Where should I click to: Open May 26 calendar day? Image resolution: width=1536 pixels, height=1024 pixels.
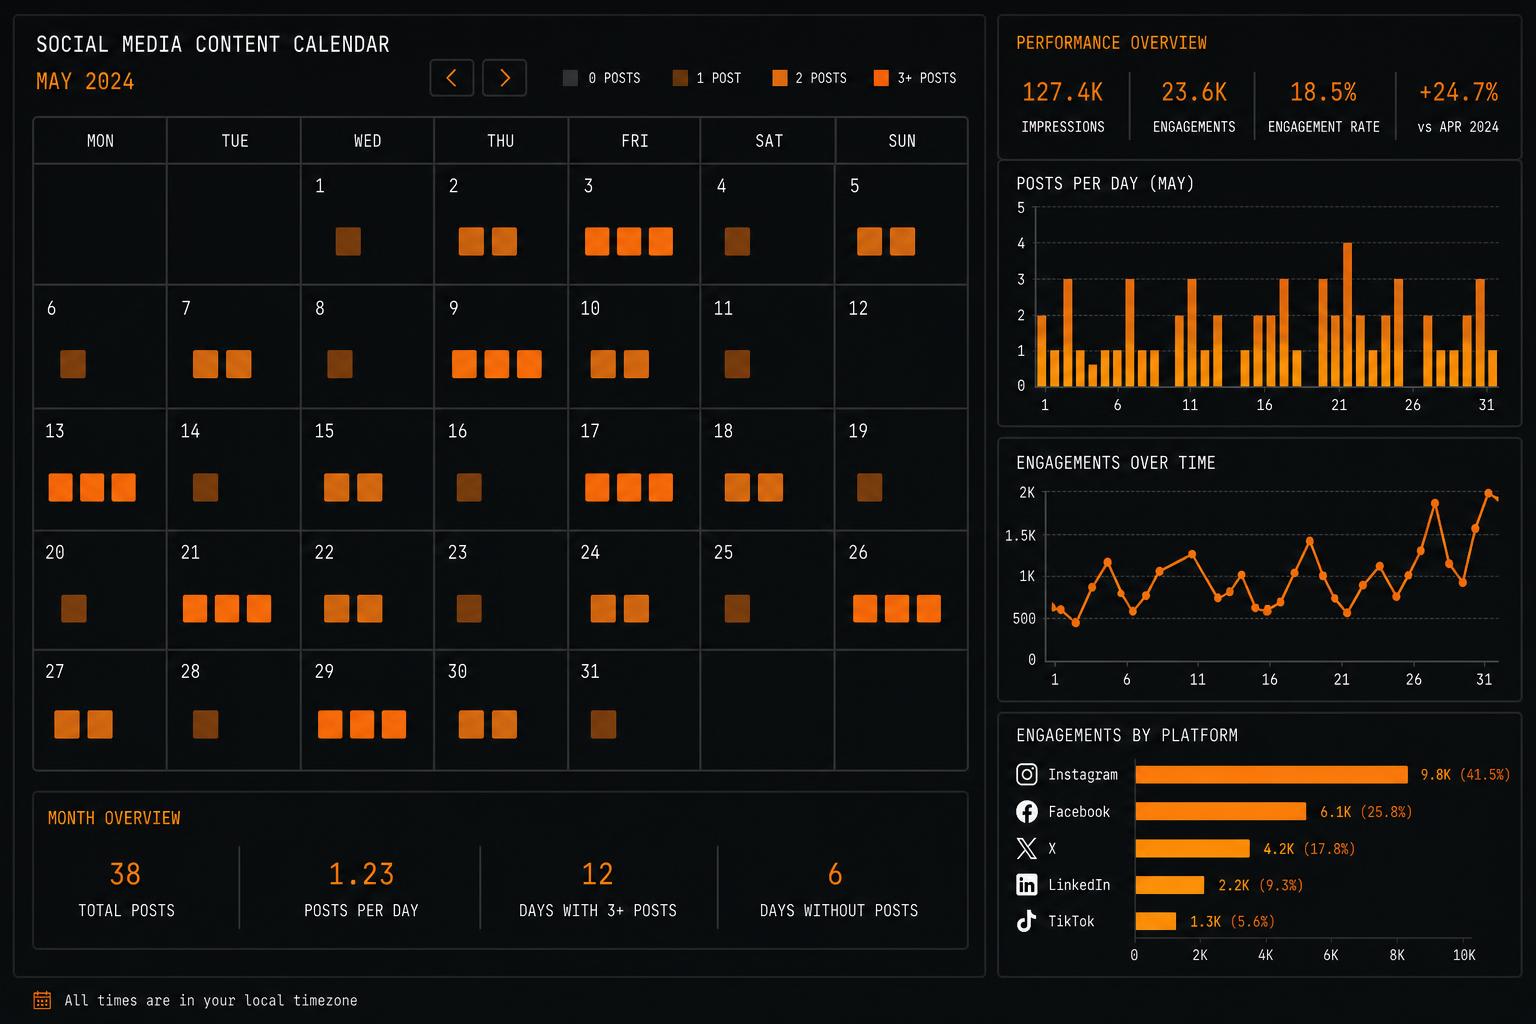pyautogui.click(x=901, y=590)
